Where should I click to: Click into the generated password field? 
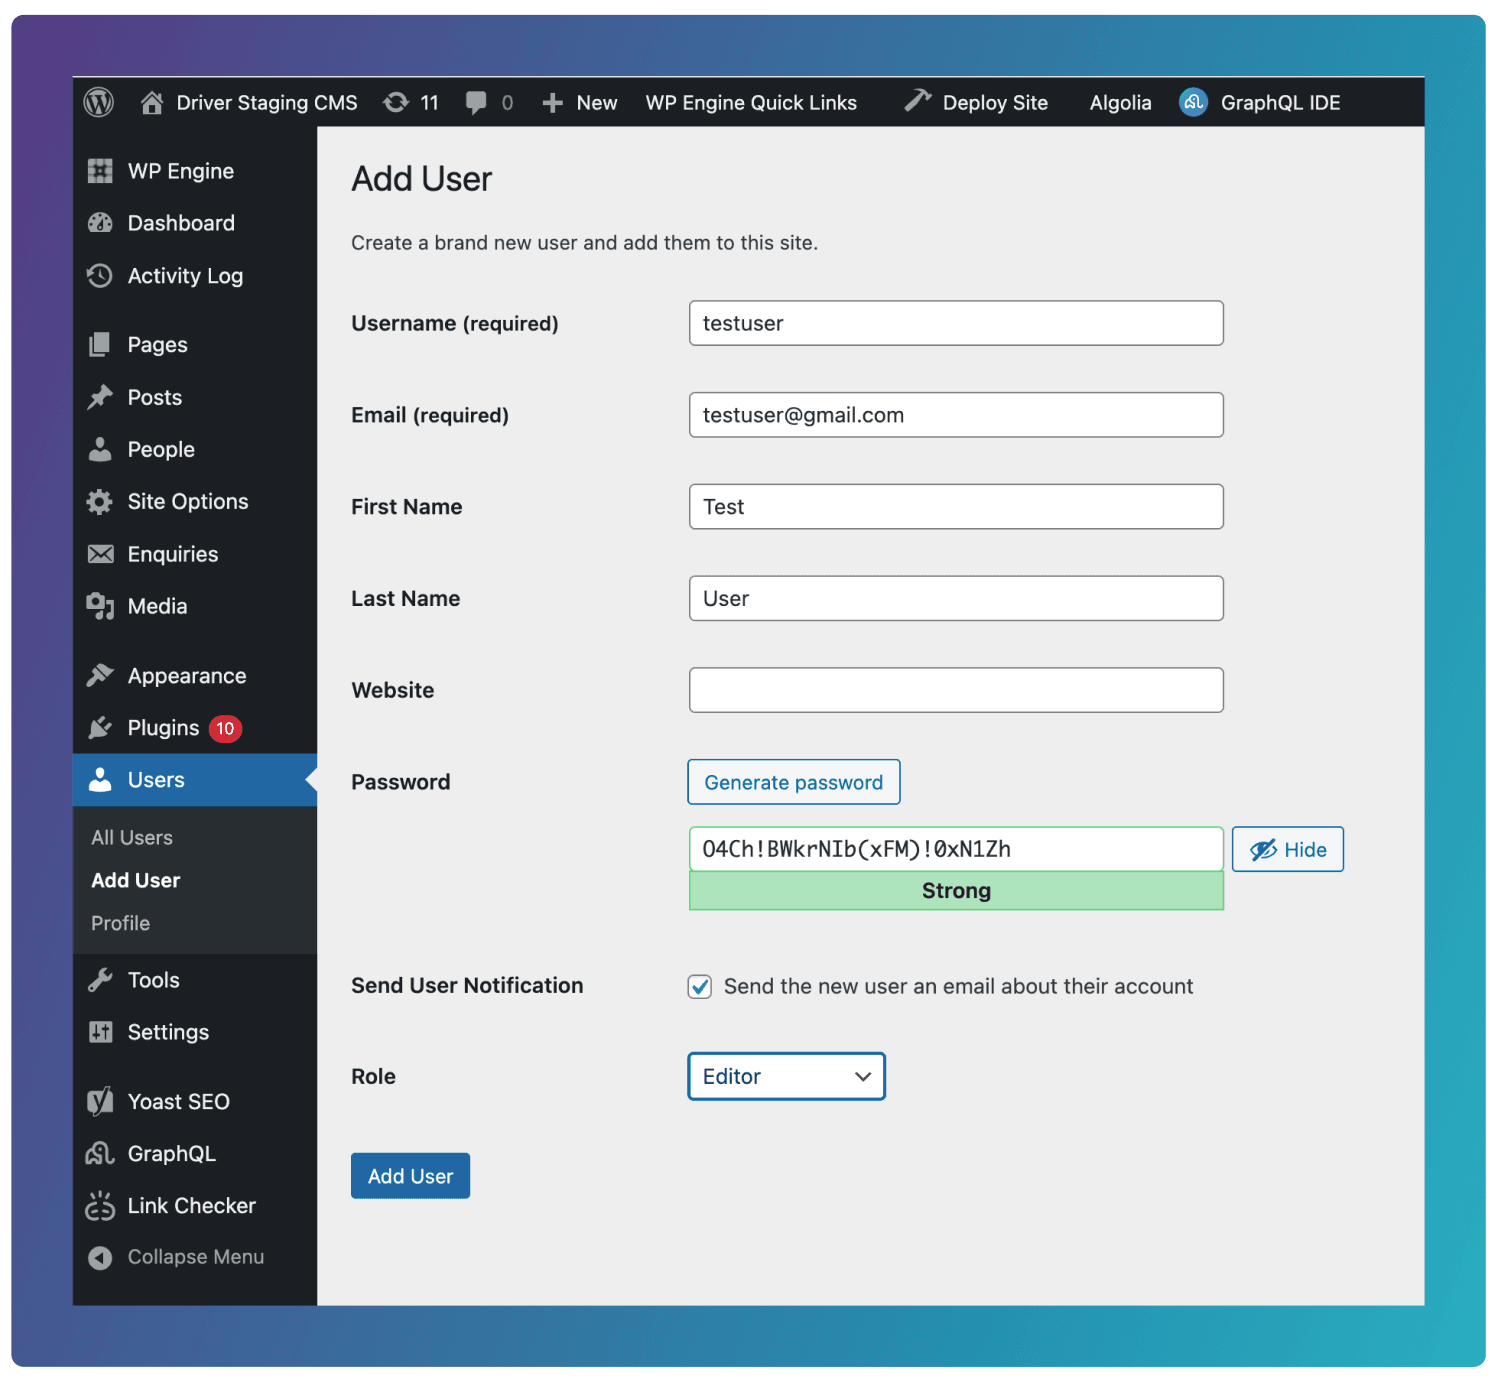(956, 849)
